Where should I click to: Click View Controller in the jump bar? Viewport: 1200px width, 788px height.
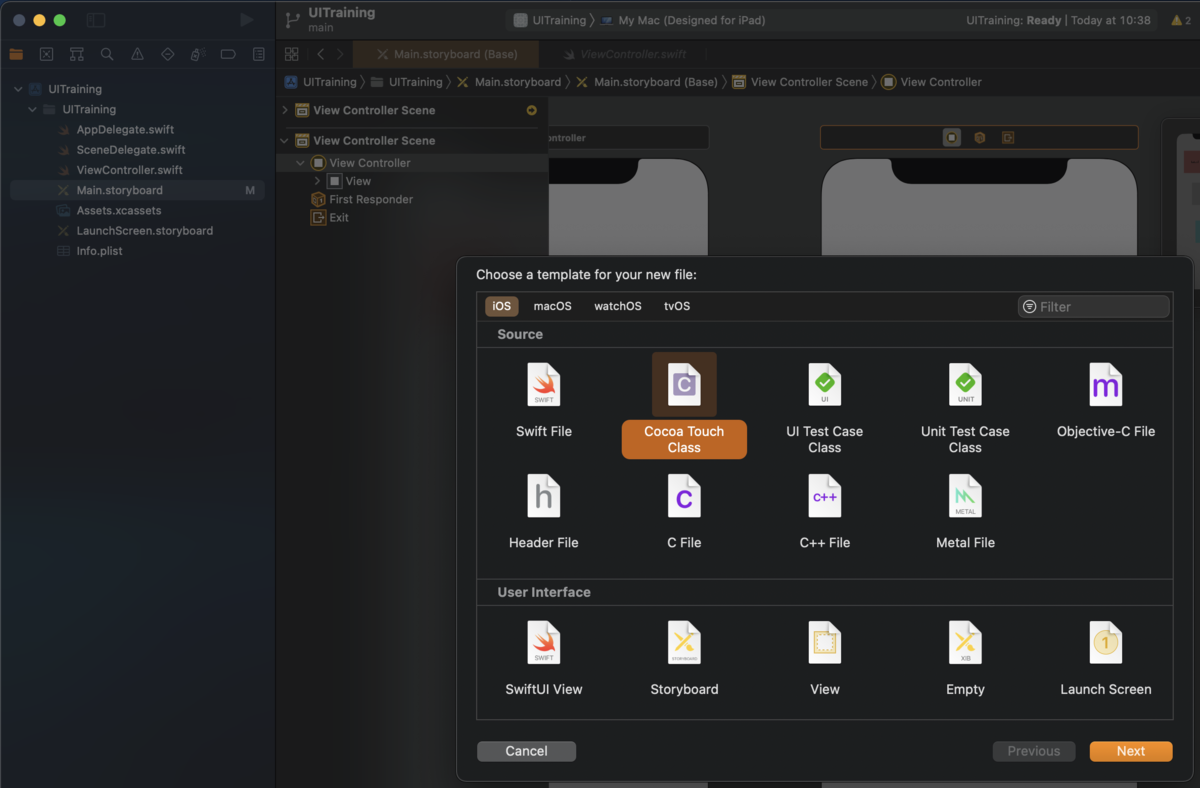[x=932, y=82]
